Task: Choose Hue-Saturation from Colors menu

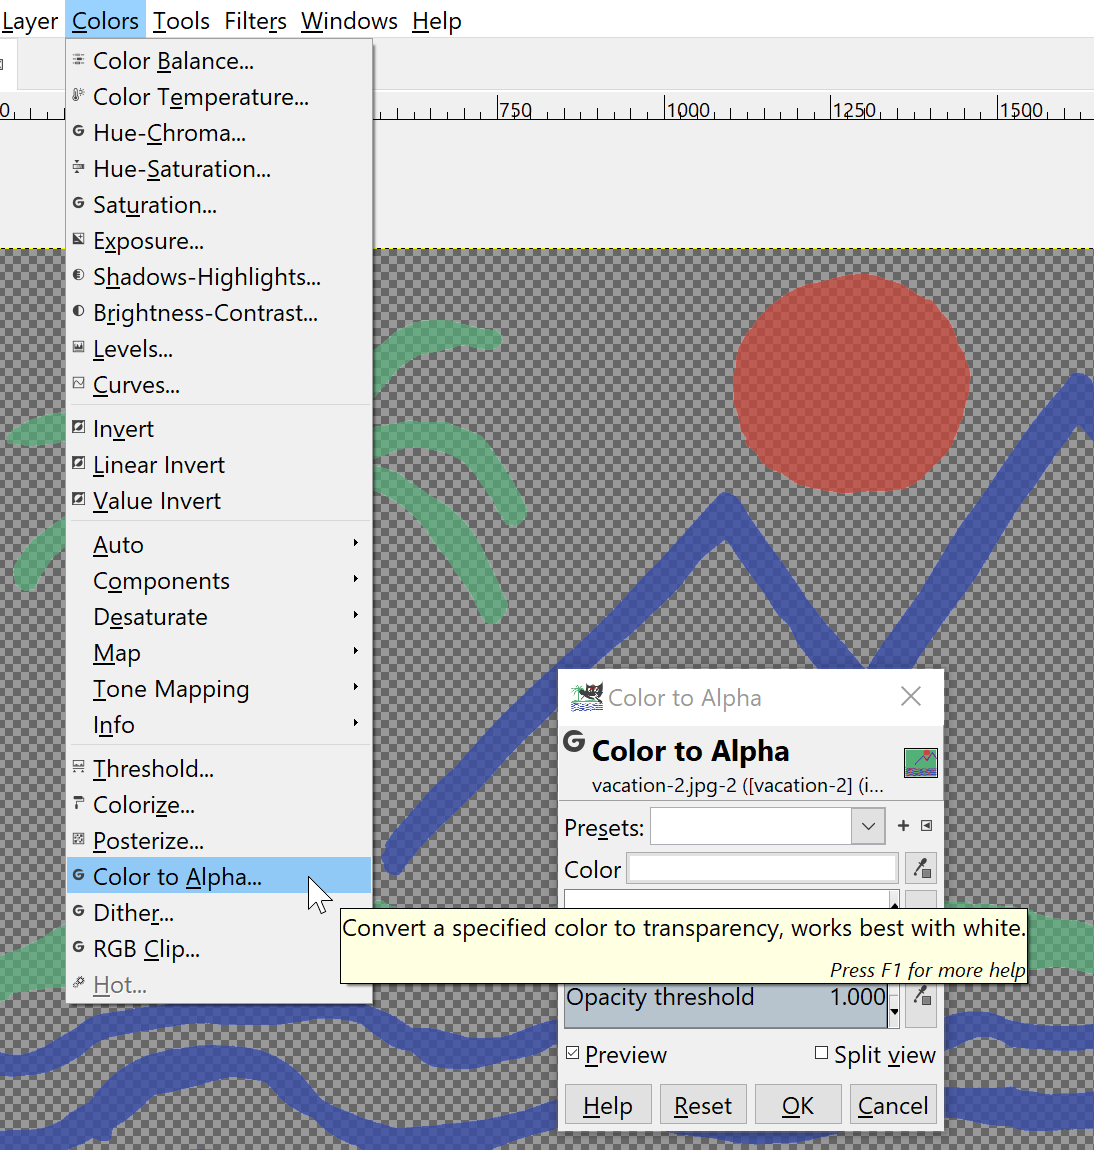Action: click(x=181, y=169)
